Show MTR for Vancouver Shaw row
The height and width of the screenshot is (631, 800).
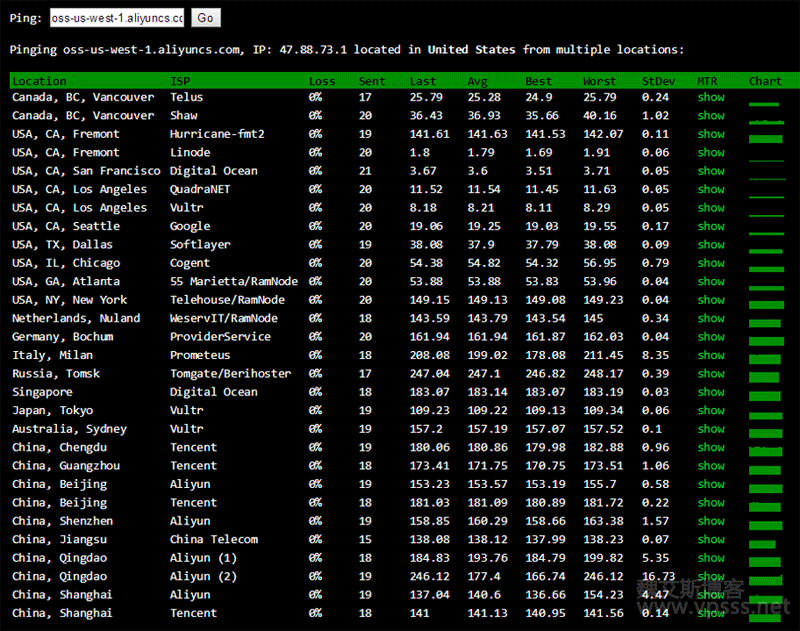tap(711, 115)
